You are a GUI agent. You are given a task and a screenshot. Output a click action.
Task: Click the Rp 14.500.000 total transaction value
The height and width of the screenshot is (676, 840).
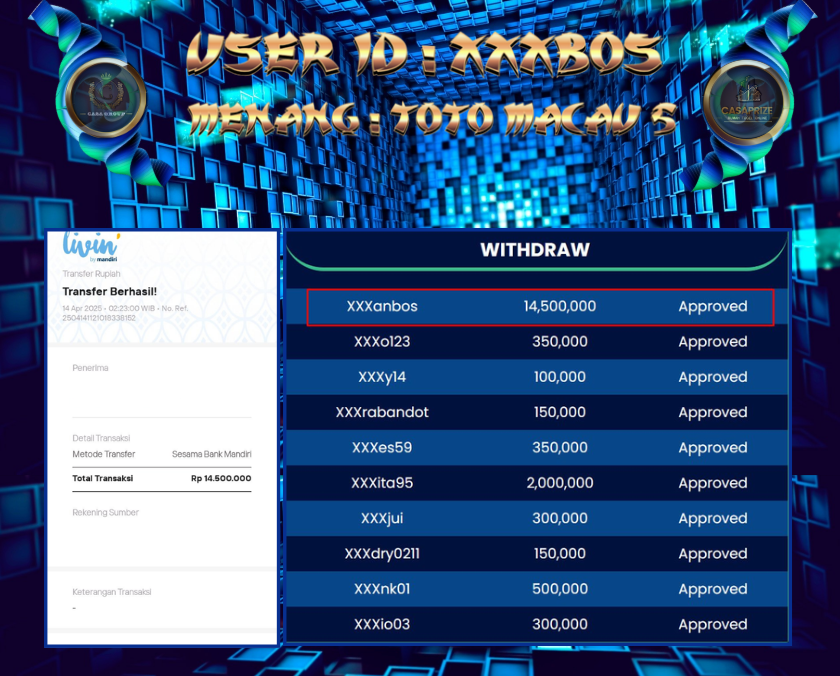click(x=221, y=479)
